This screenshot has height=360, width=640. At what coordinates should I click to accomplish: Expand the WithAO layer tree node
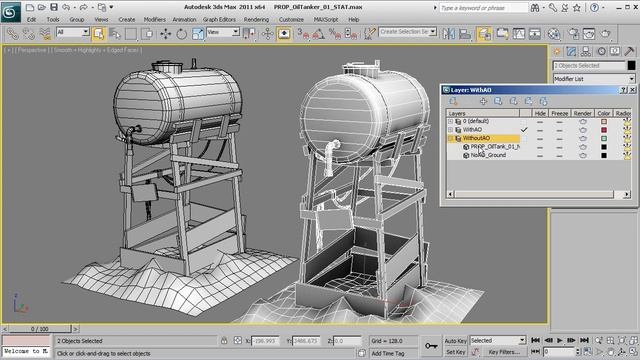click(x=451, y=130)
